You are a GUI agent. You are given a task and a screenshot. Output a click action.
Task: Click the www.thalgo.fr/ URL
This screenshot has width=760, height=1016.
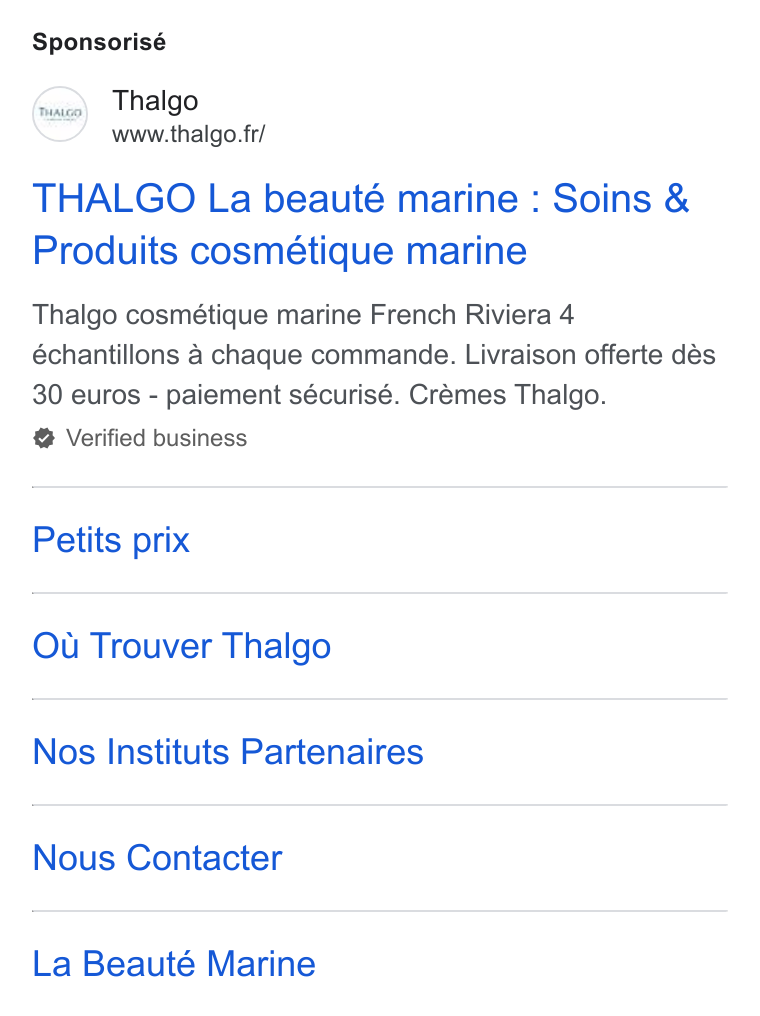189,134
